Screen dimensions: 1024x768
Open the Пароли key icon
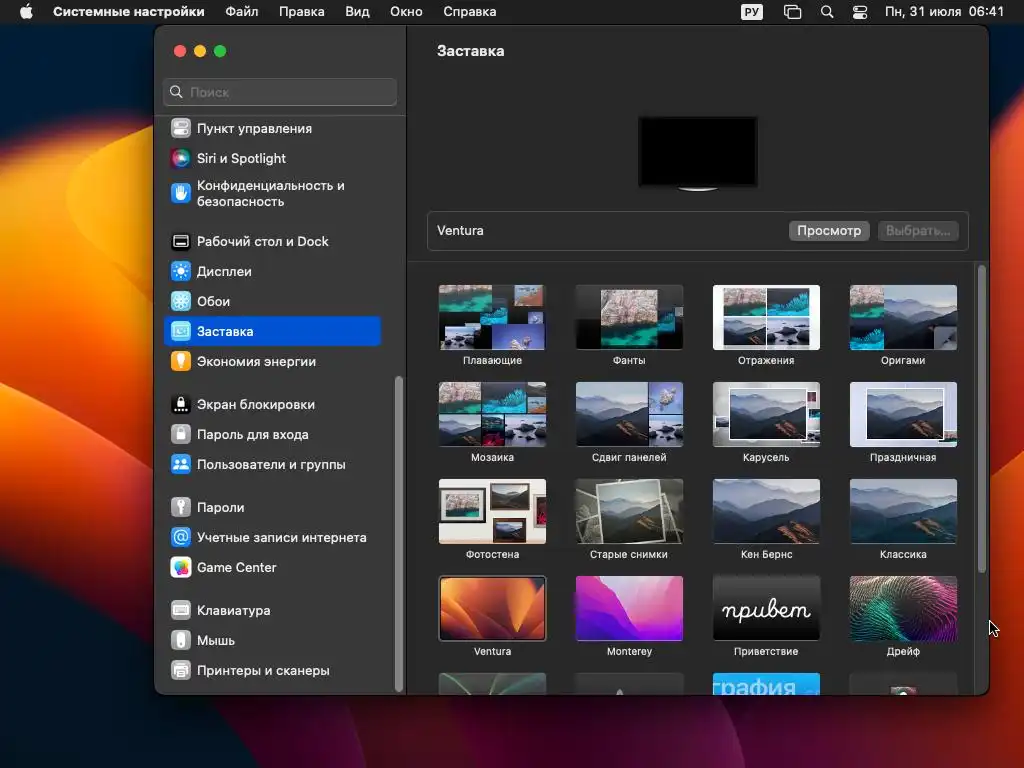pyautogui.click(x=181, y=507)
